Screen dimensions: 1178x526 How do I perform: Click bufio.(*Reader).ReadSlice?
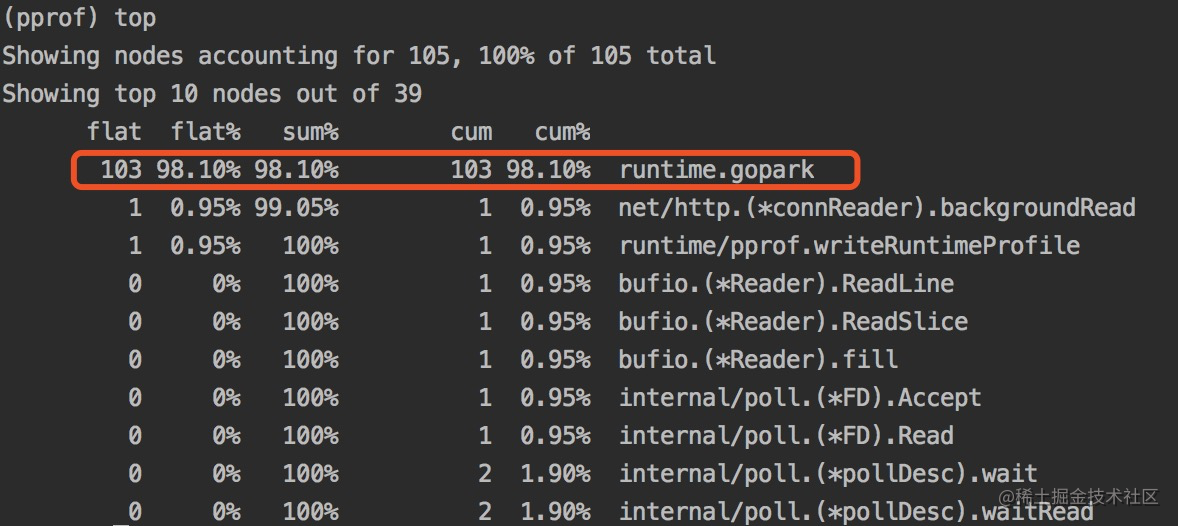point(793,322)
